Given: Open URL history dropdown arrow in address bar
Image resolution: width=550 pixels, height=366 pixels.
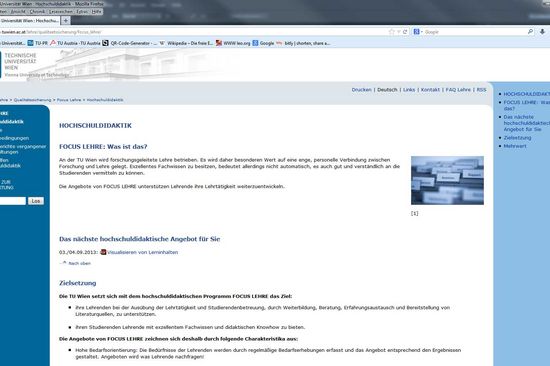Looking at the screenshot, I should [399, 32].
